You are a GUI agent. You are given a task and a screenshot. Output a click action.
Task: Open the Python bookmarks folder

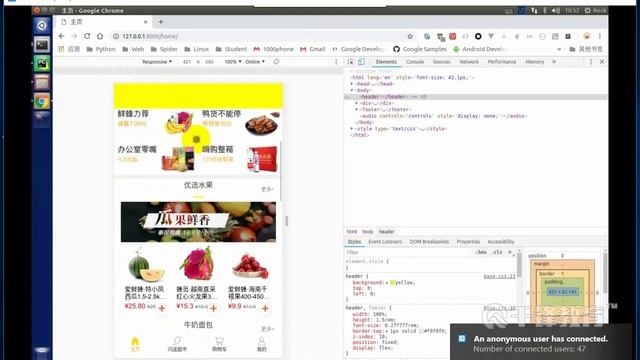point(101,49)
